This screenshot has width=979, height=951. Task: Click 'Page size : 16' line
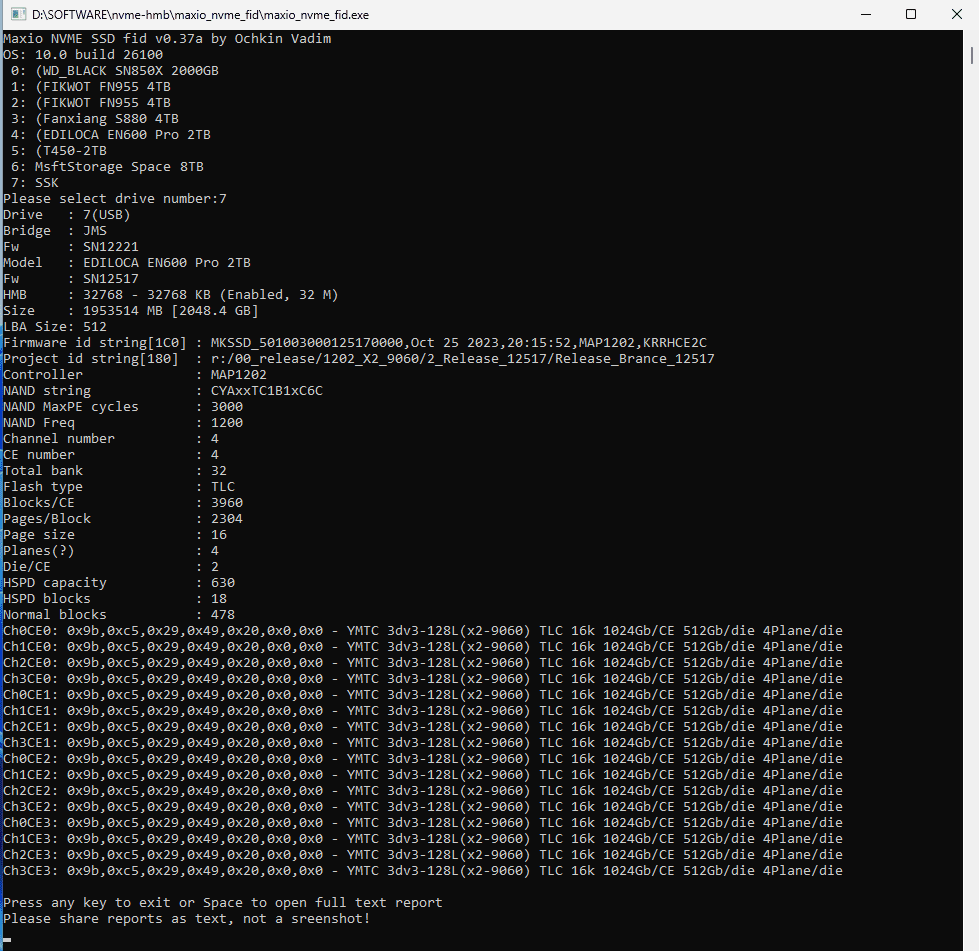click(115, 535)
